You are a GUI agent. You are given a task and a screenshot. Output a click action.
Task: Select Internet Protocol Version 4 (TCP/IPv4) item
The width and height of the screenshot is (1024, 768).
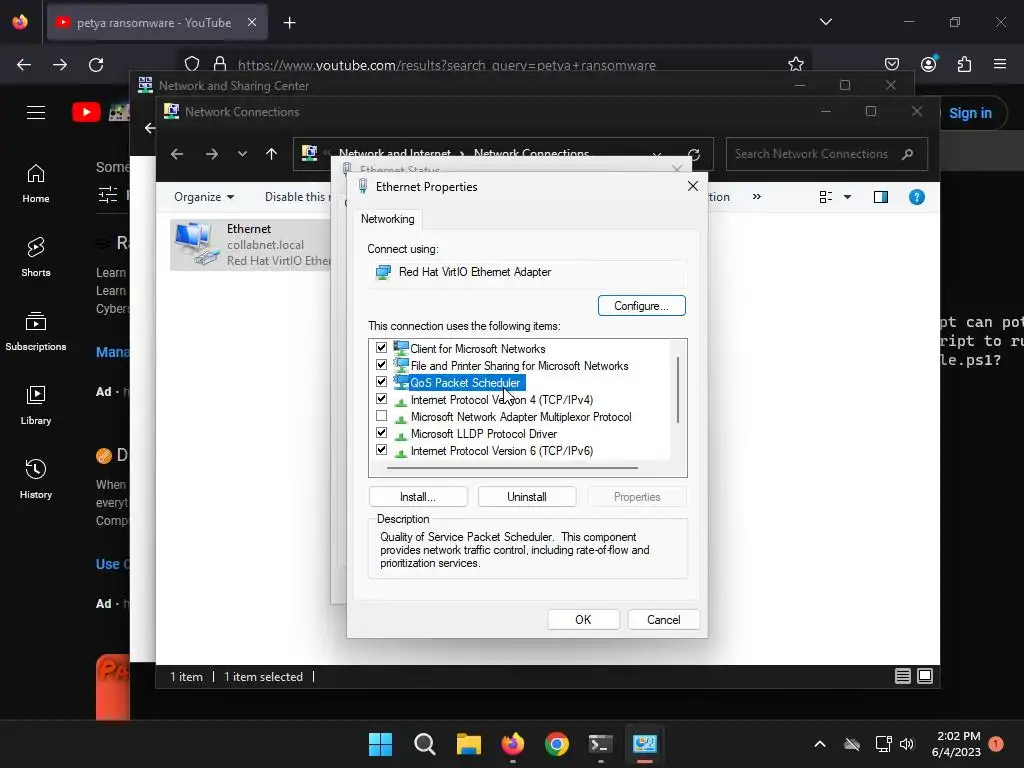point(502,400)
